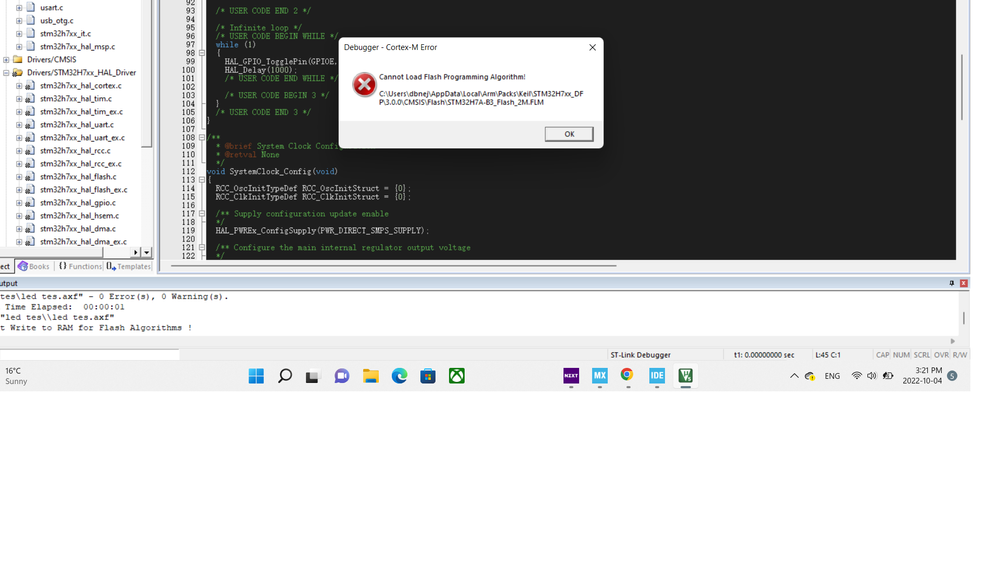Select stm32h7xx_hal_uart_ex.c in project tree
999x562 pixels.
(82, 138)
